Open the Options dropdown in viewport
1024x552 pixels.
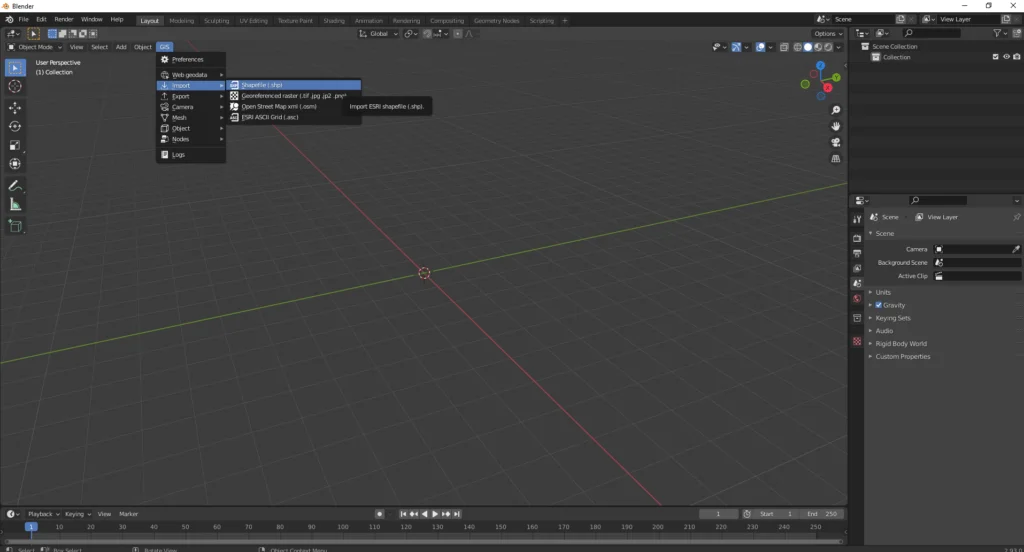(827, 34)
